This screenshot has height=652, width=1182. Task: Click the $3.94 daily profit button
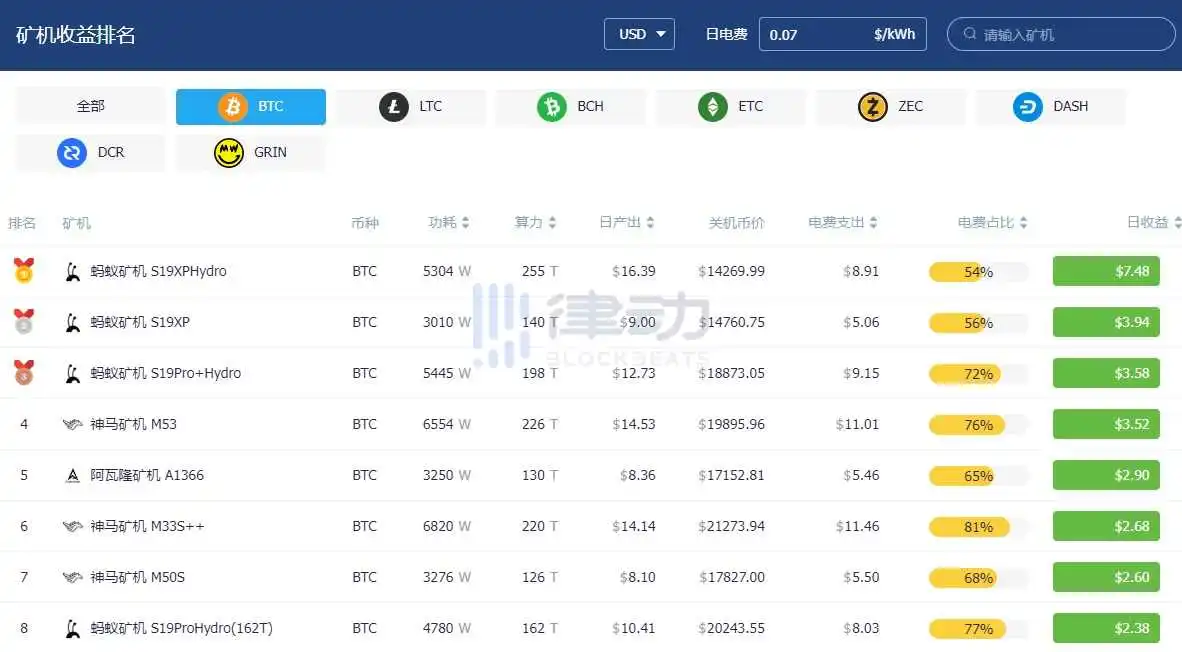coord(1106,323)
